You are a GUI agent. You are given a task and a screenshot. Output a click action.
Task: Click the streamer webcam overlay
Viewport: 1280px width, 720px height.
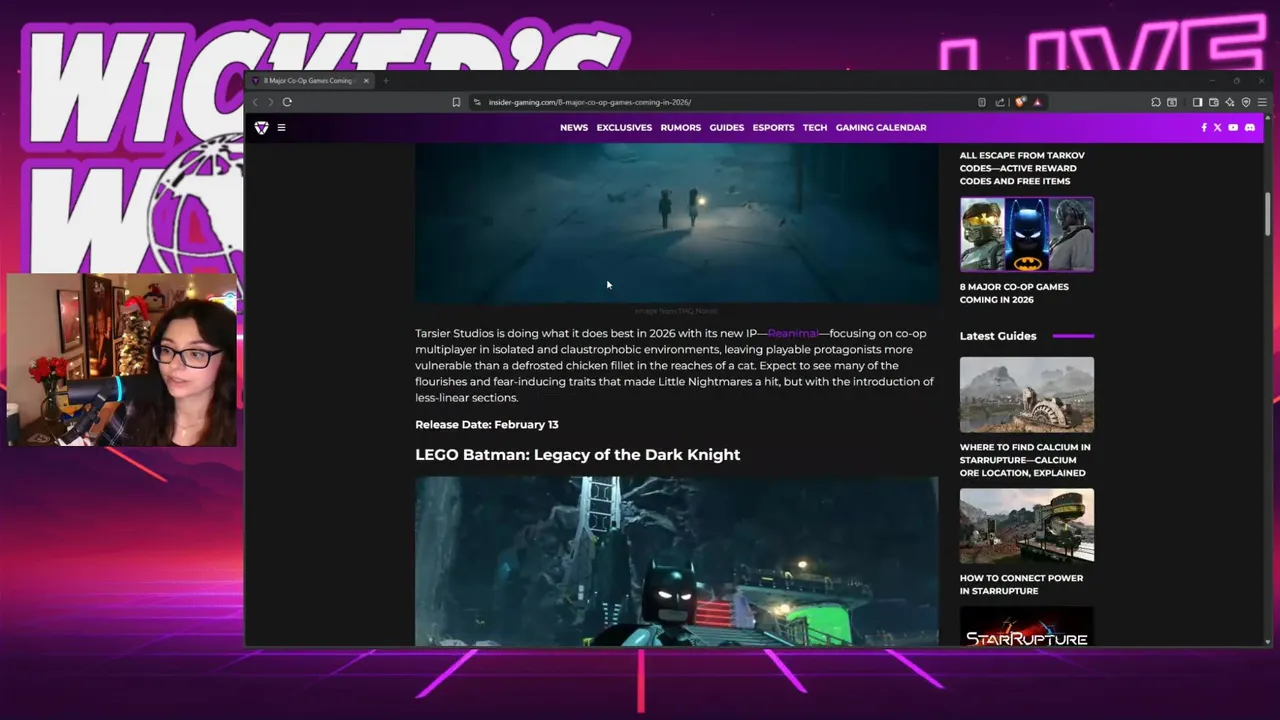[x=122, y=359]
